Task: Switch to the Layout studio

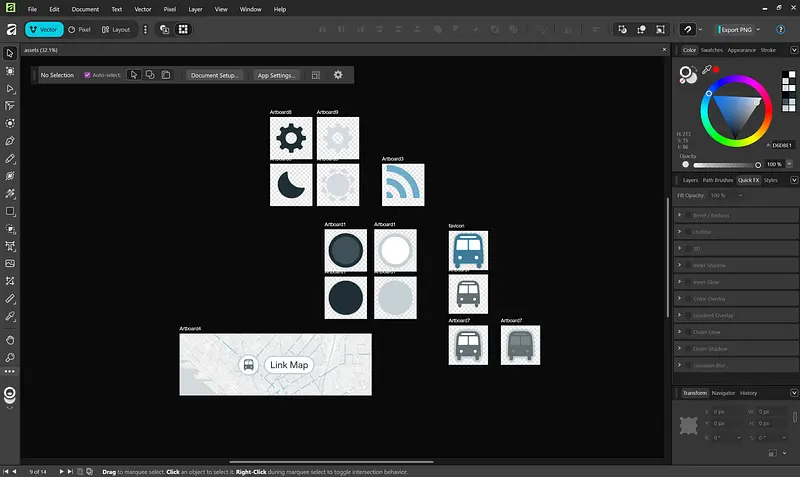Action: tap(116, 29)
